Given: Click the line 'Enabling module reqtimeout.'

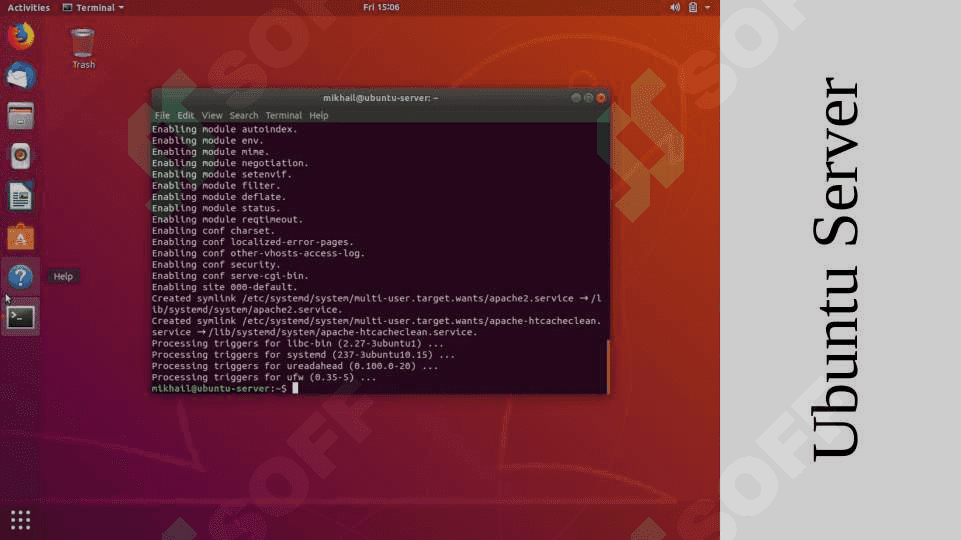Looking at the screenshot, I should (x=227, y=219).
